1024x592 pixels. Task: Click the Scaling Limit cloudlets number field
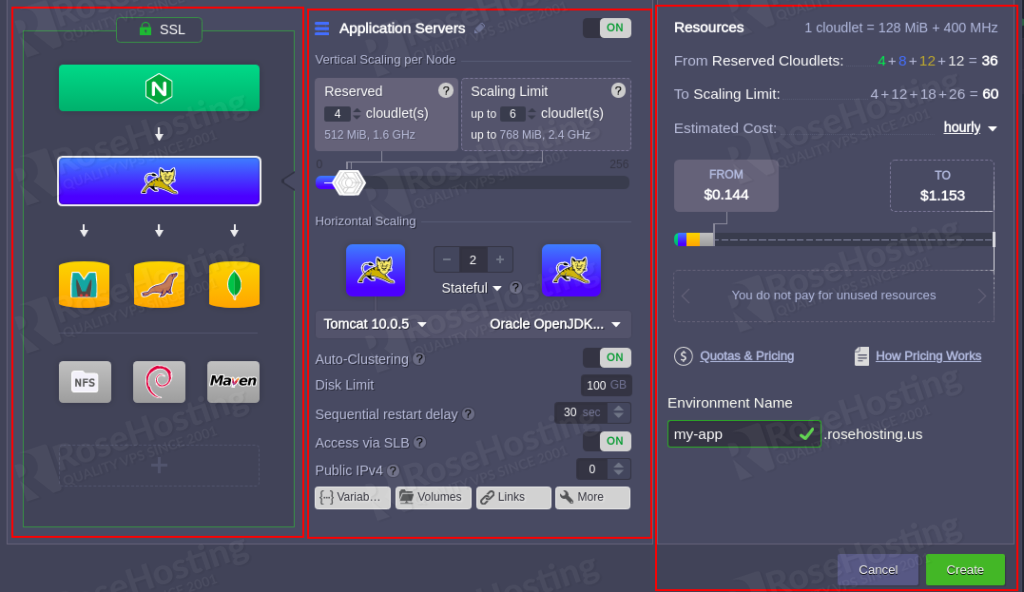pos(513,114)
